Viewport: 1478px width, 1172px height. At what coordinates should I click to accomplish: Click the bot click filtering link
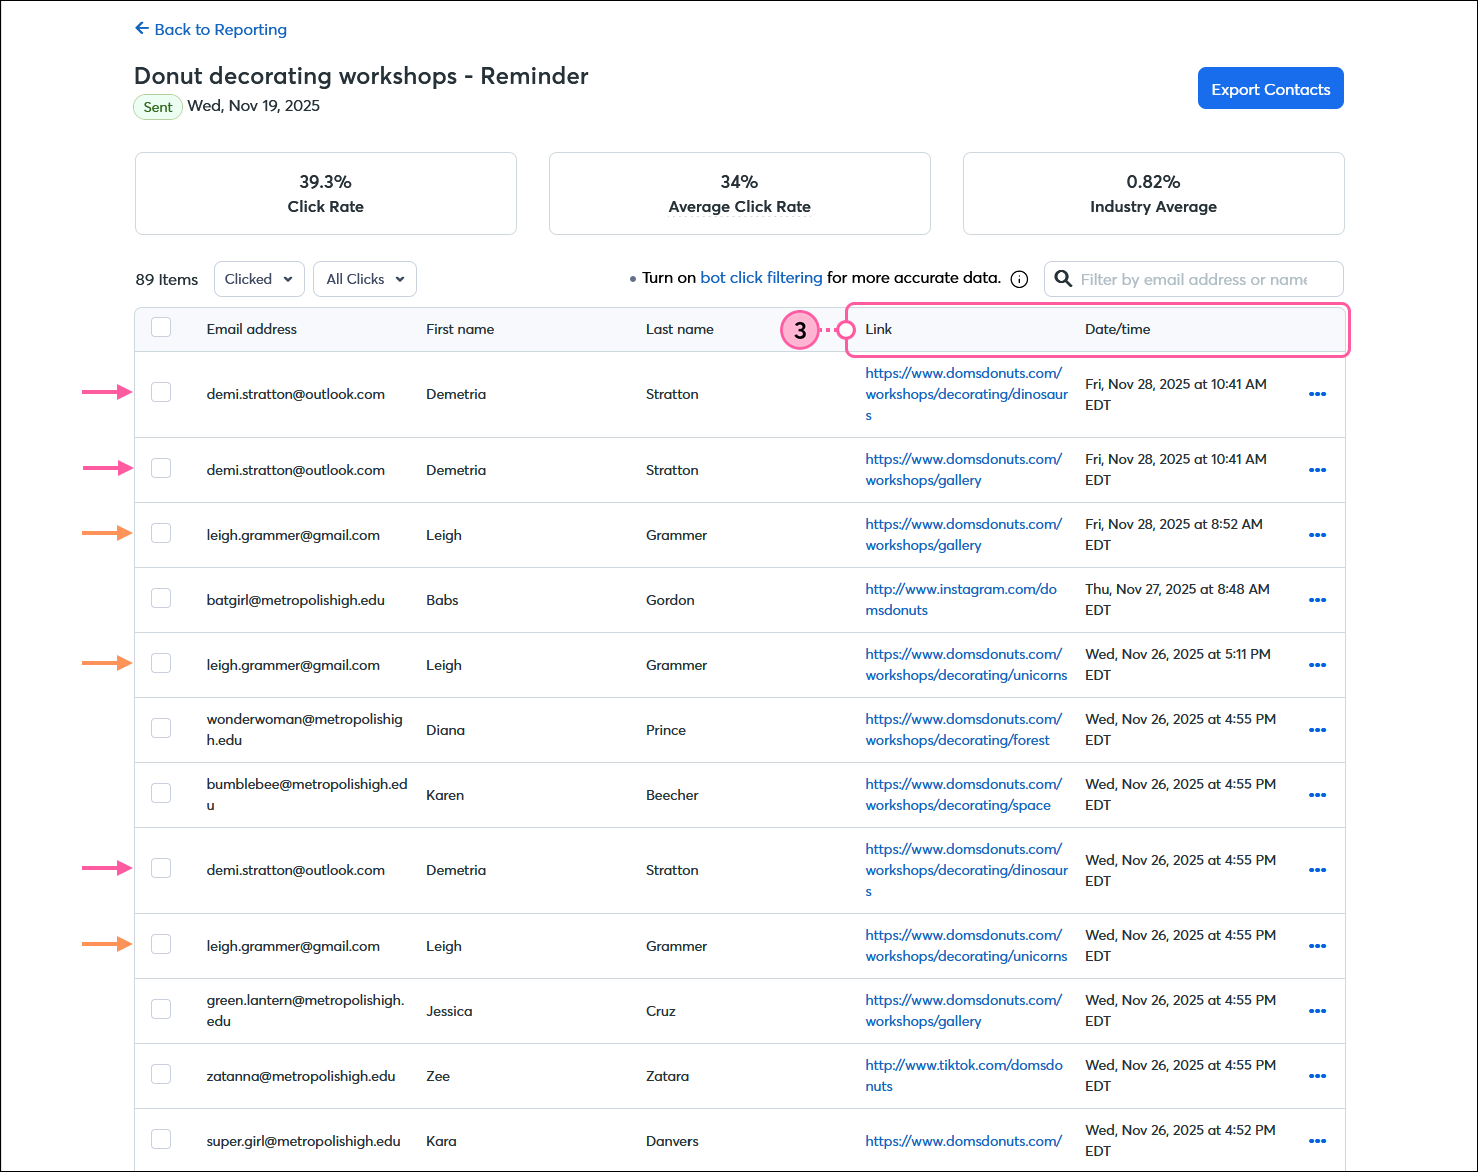tap(761, 277)
